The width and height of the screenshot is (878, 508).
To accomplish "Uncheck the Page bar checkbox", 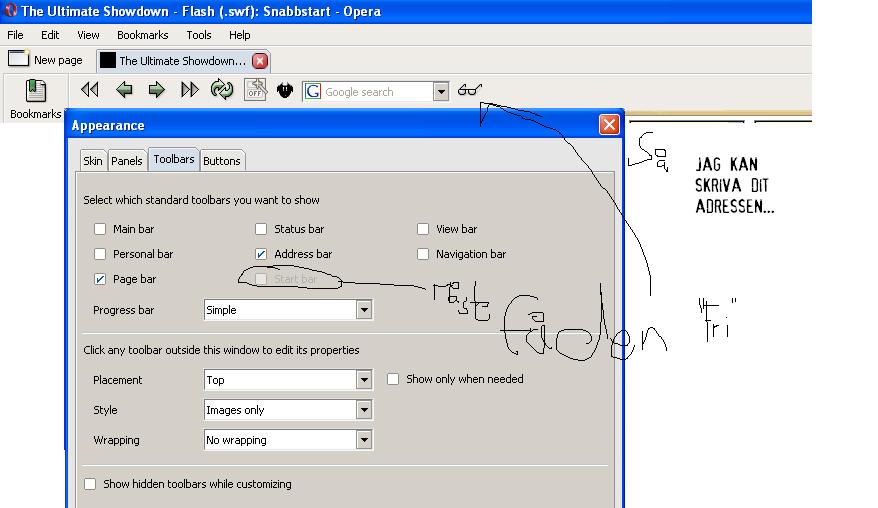I will (x=100, y=279).
